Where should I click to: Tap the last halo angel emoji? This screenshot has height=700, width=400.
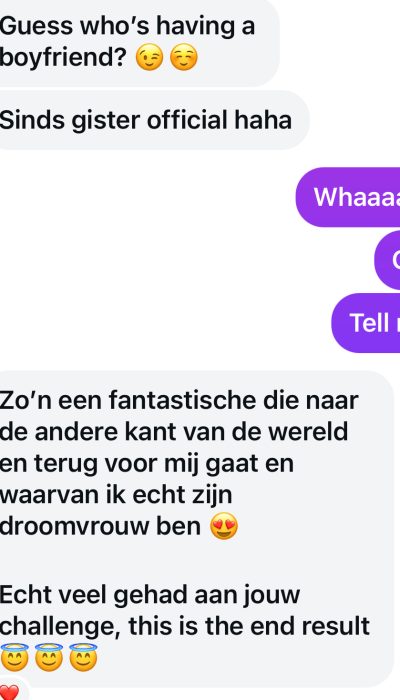[83, 658]
